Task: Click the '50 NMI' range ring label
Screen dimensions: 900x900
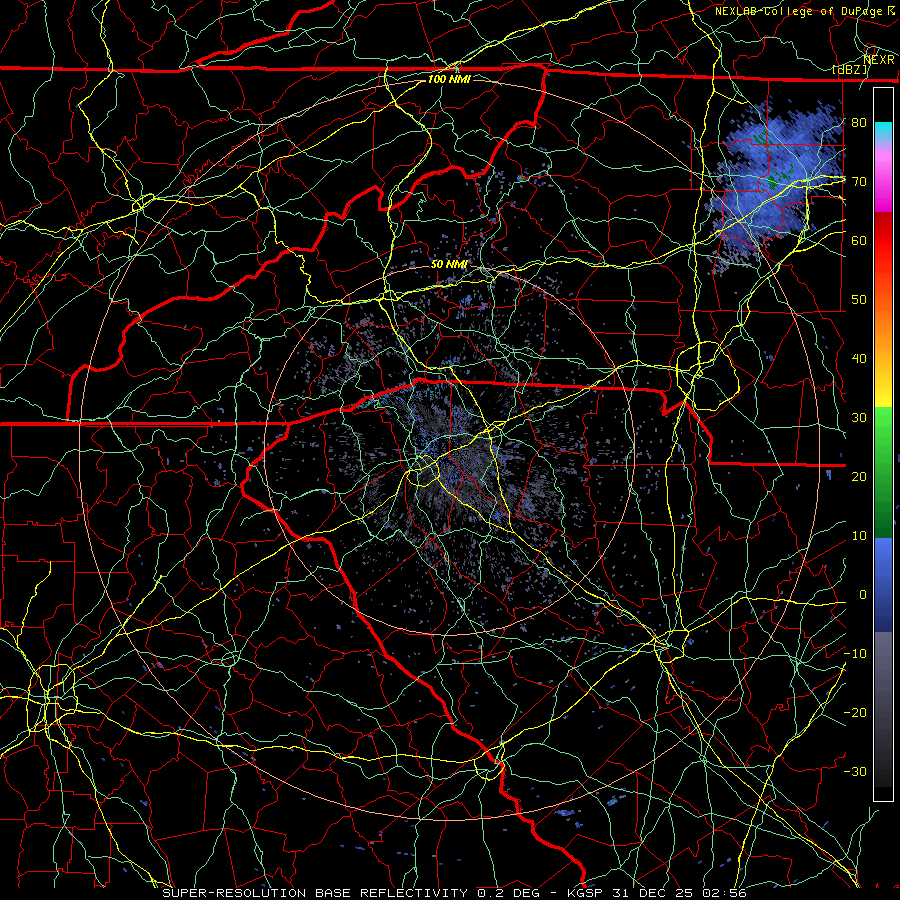Action: 449,264
